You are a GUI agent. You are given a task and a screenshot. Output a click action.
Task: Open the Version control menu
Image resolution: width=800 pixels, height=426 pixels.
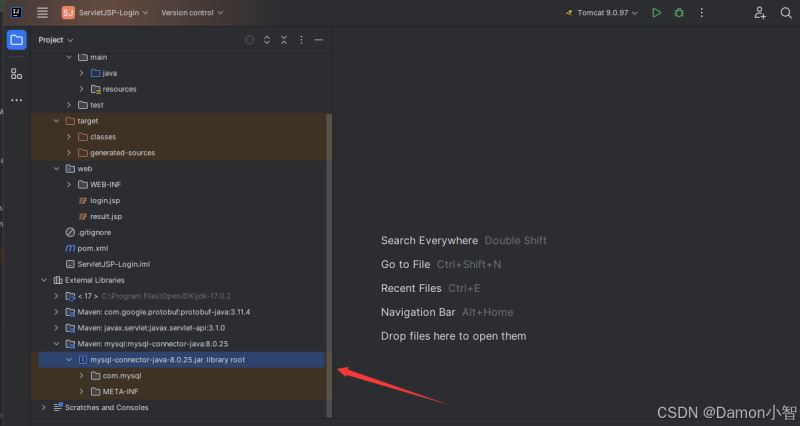(x=192, y=13)
